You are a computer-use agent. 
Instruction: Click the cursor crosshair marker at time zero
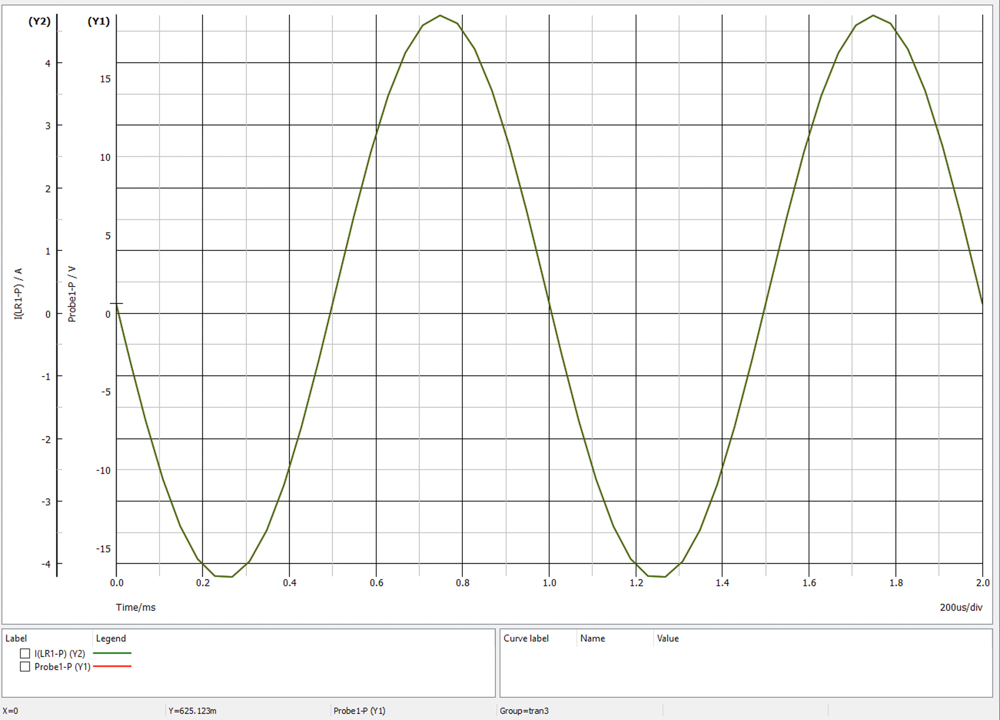(x=116, y=304)
